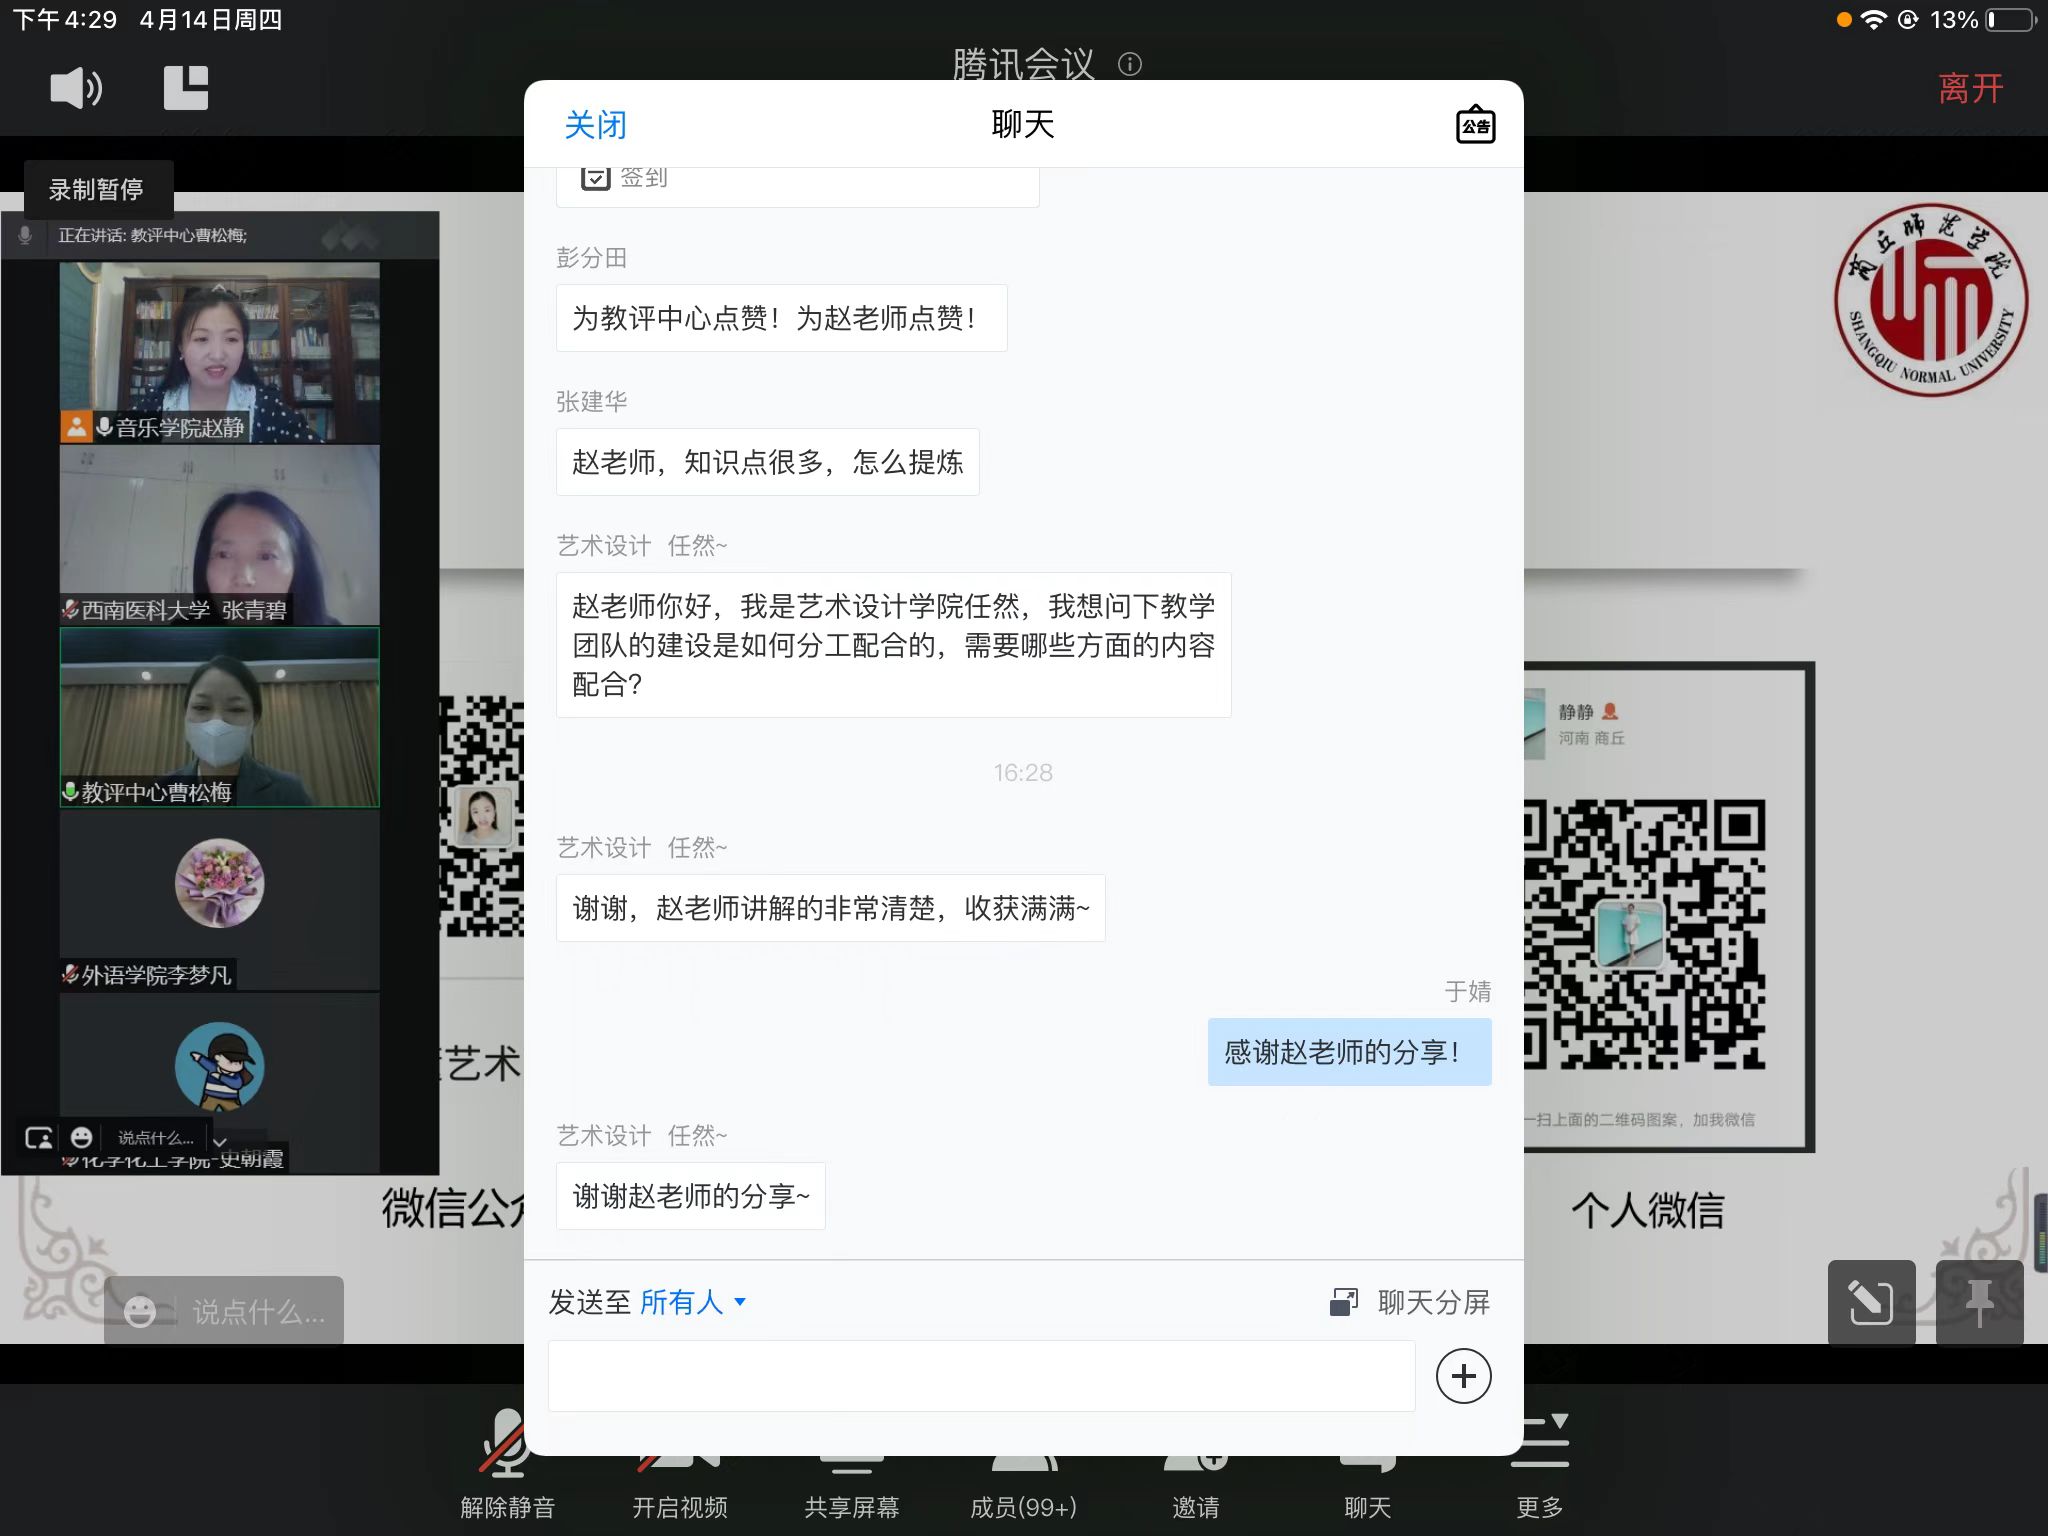Tap the small 说点什么... field in the shared screen
The height and width of the screenshot is (1536, 2048).
155,1137
